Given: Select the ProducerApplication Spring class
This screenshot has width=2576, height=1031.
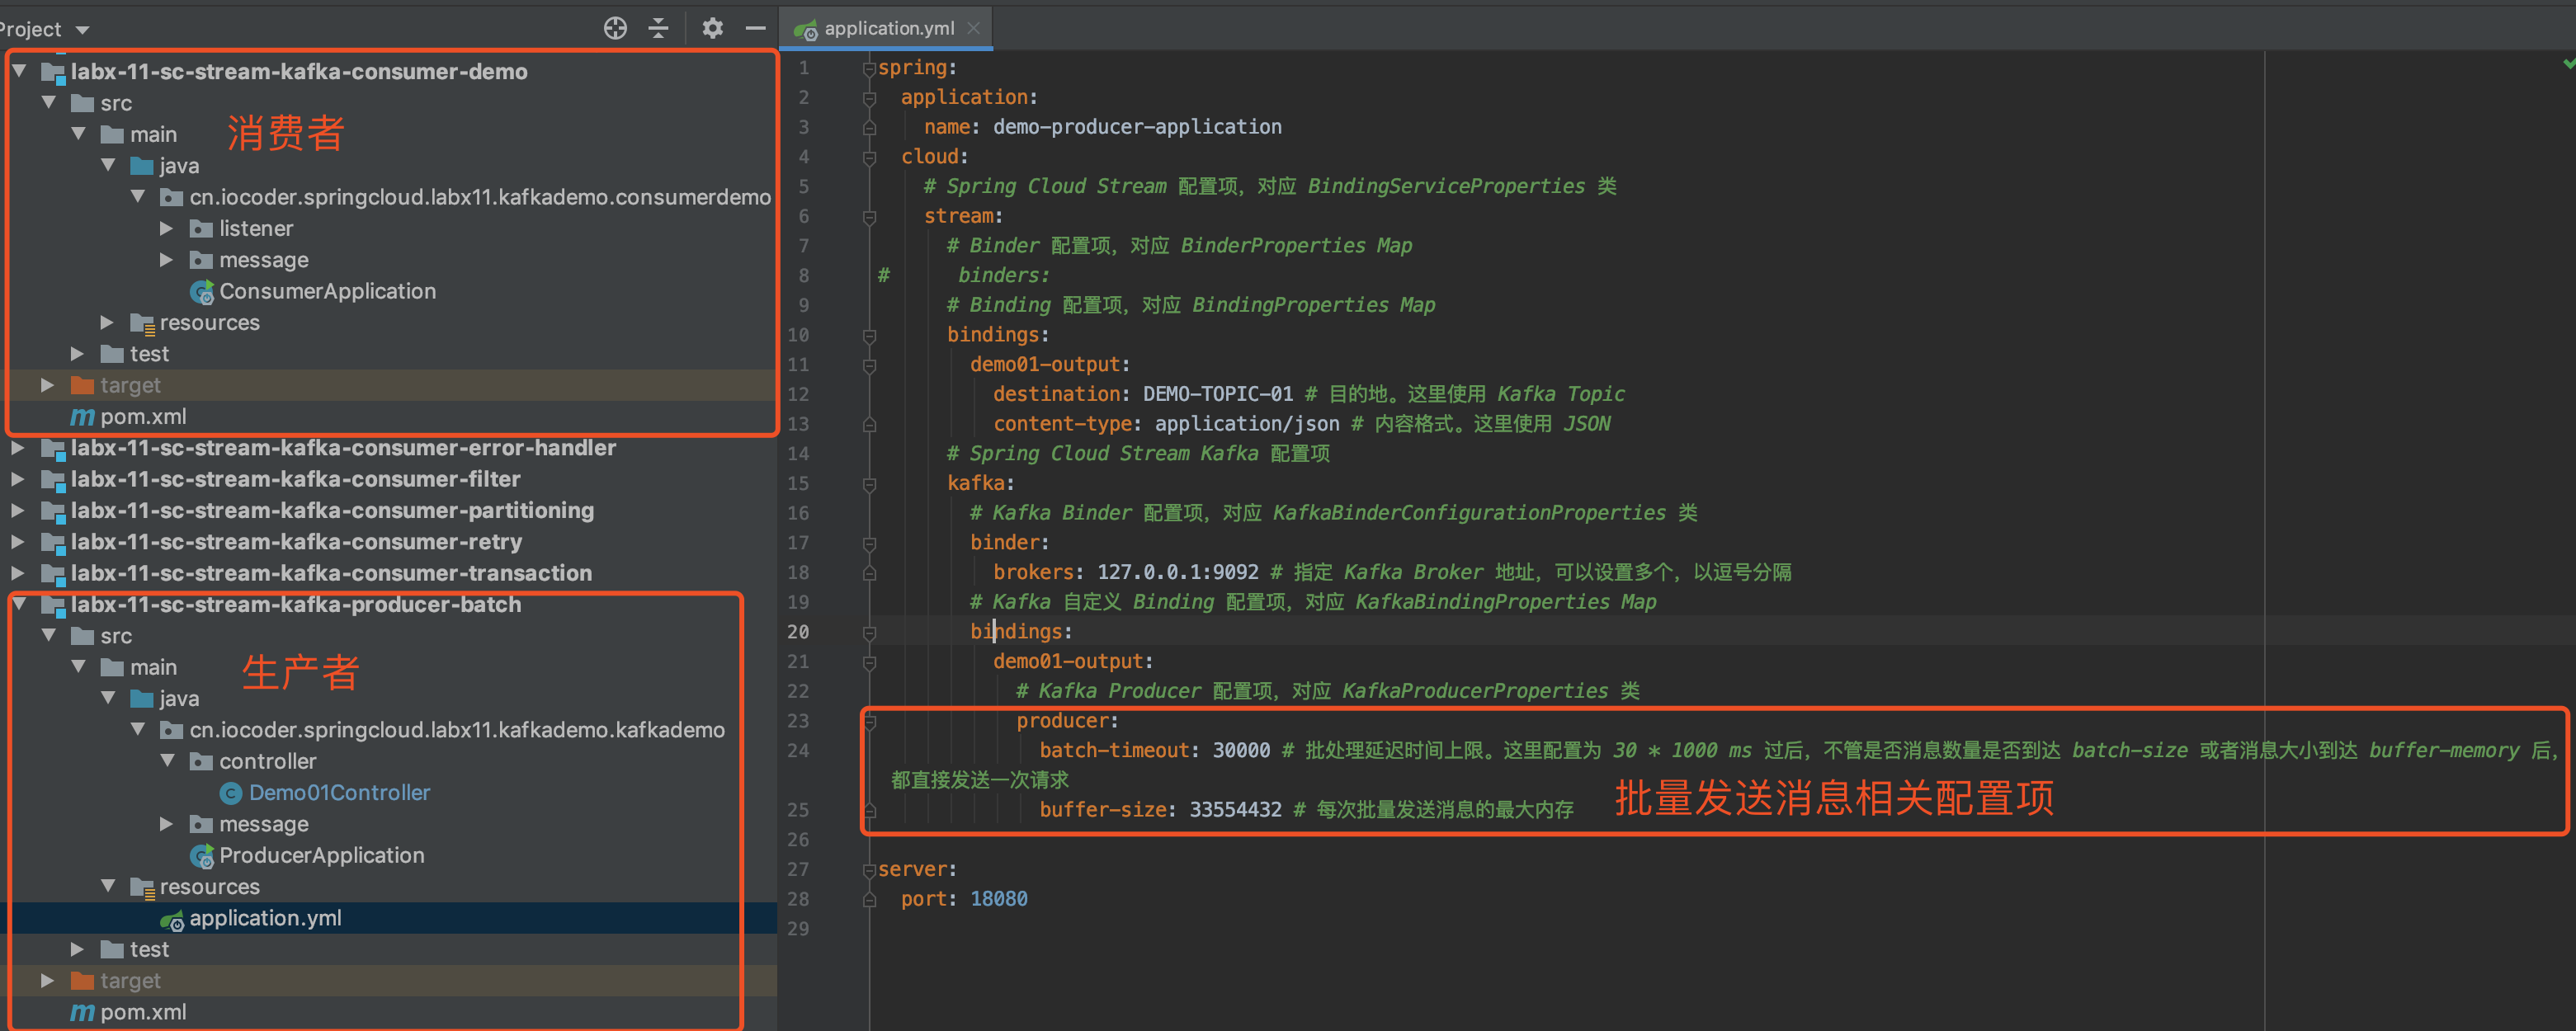Looking at the screenshot, I should tap(320, 855).
